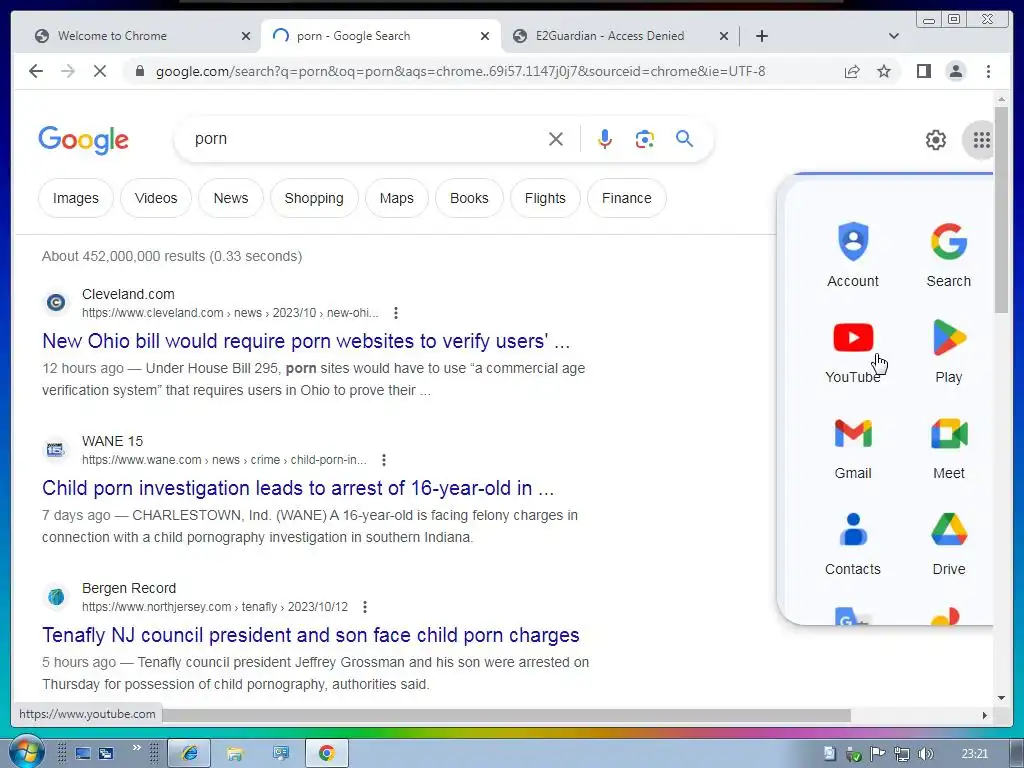This screenshot has height=768, width=1024.
Task: Click the forward navigation arrow
Action: coord(68,71)
